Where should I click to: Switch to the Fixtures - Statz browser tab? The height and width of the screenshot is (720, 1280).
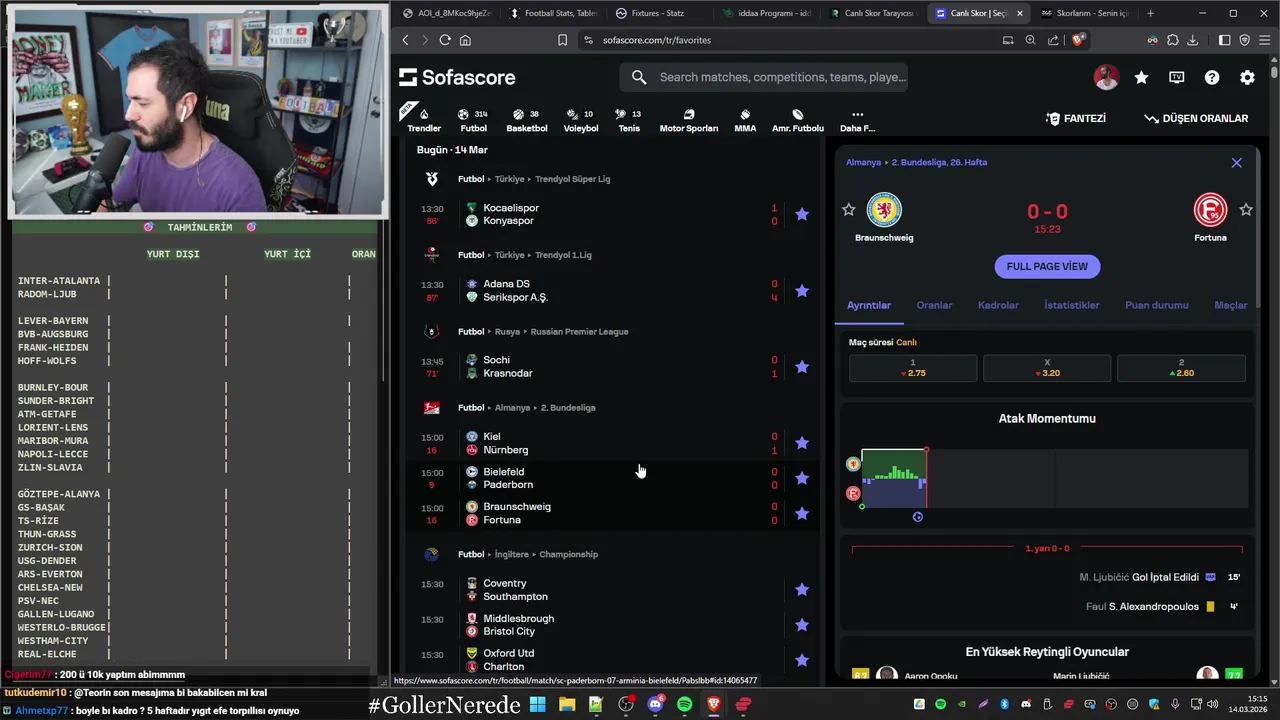658,13
